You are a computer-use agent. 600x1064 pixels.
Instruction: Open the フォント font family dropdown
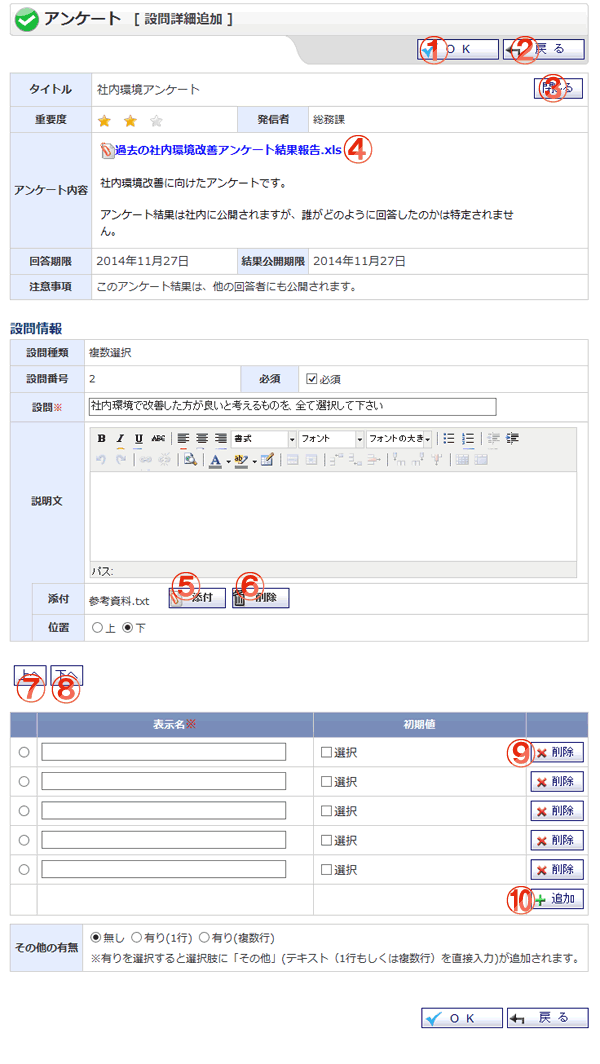331,438
